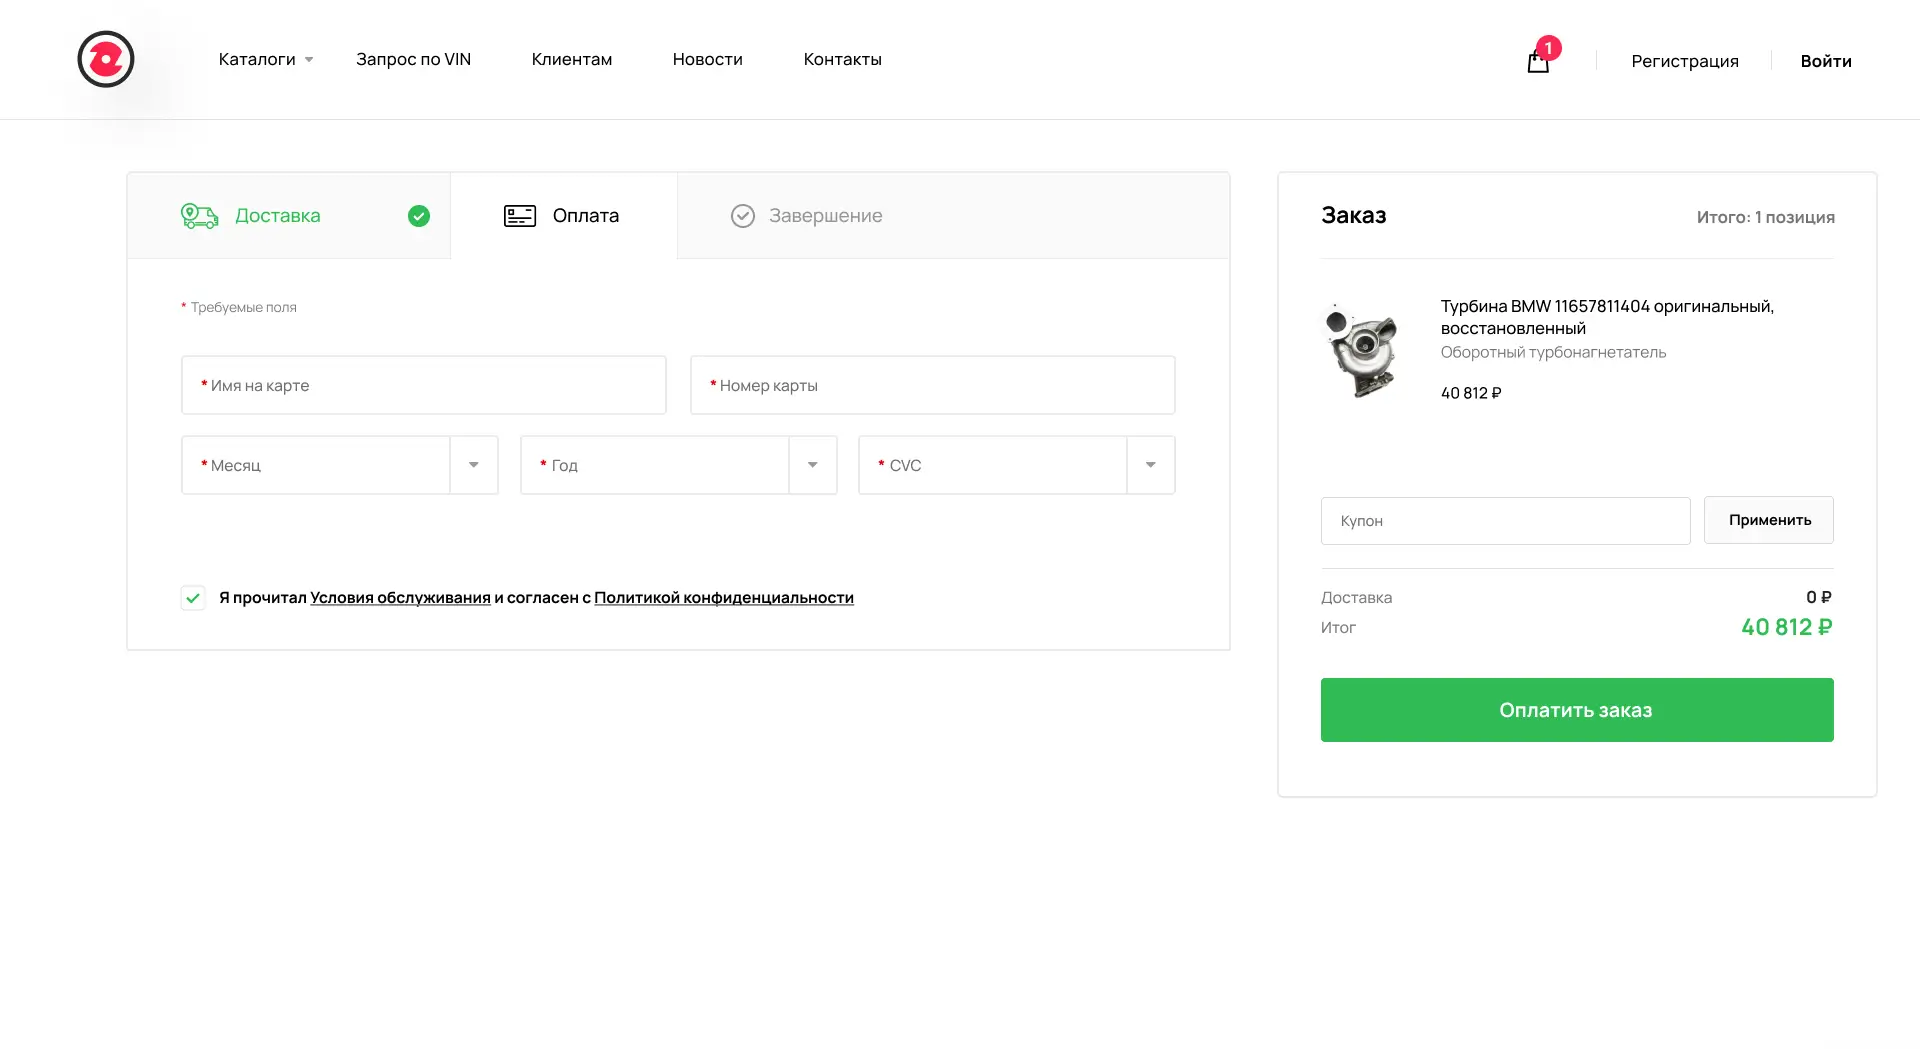
Task: Click the Купон input field
Action: click(x=1505, y=521)
